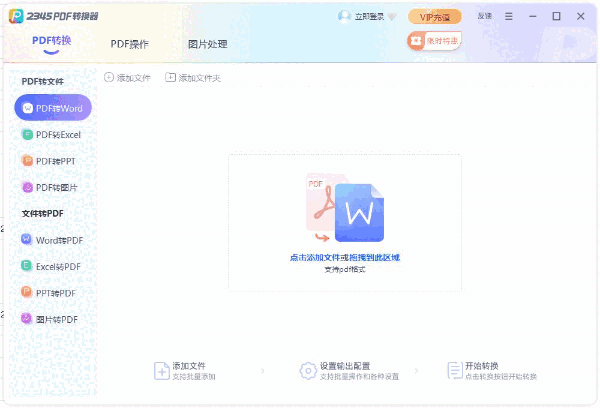Image resolution: width=600 pixels, height=408 pixels.
Task: Click the user avatar icon to log in
Action: (x=344, y=16)
